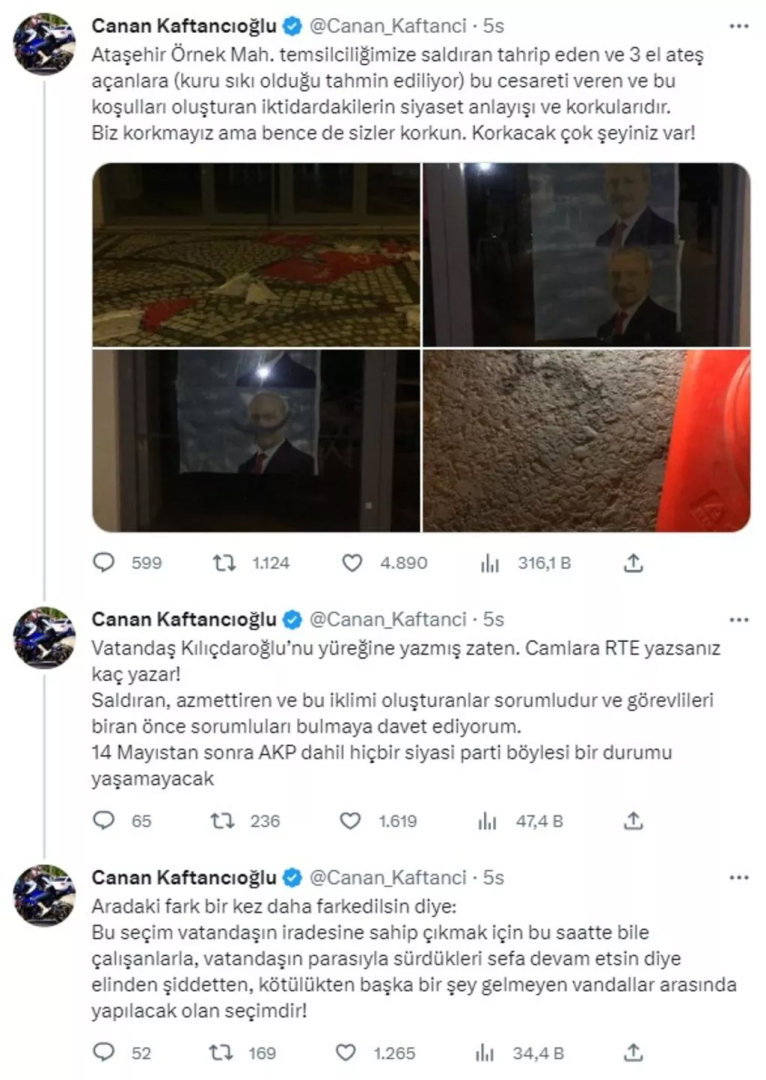Open top-left photo of damaged floor mosaic
This screenshot has height=1080, width=766.
pos(256,255)
